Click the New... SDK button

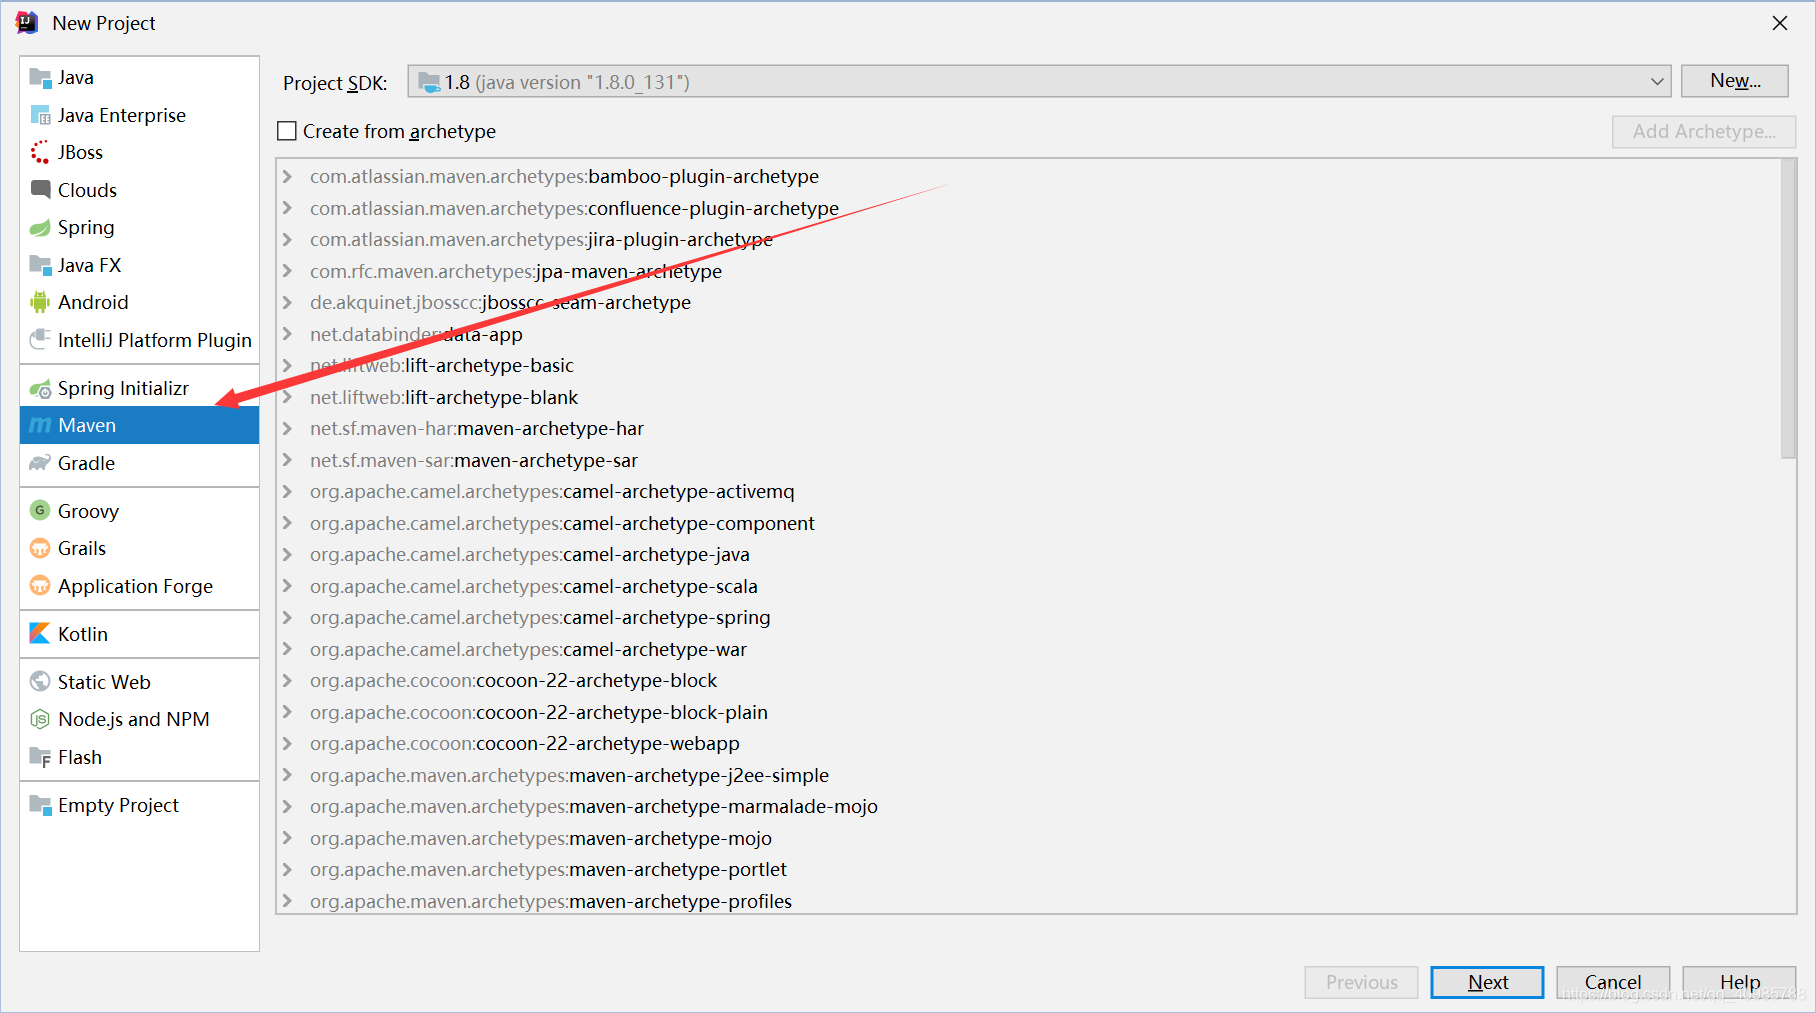(1735, 81)
